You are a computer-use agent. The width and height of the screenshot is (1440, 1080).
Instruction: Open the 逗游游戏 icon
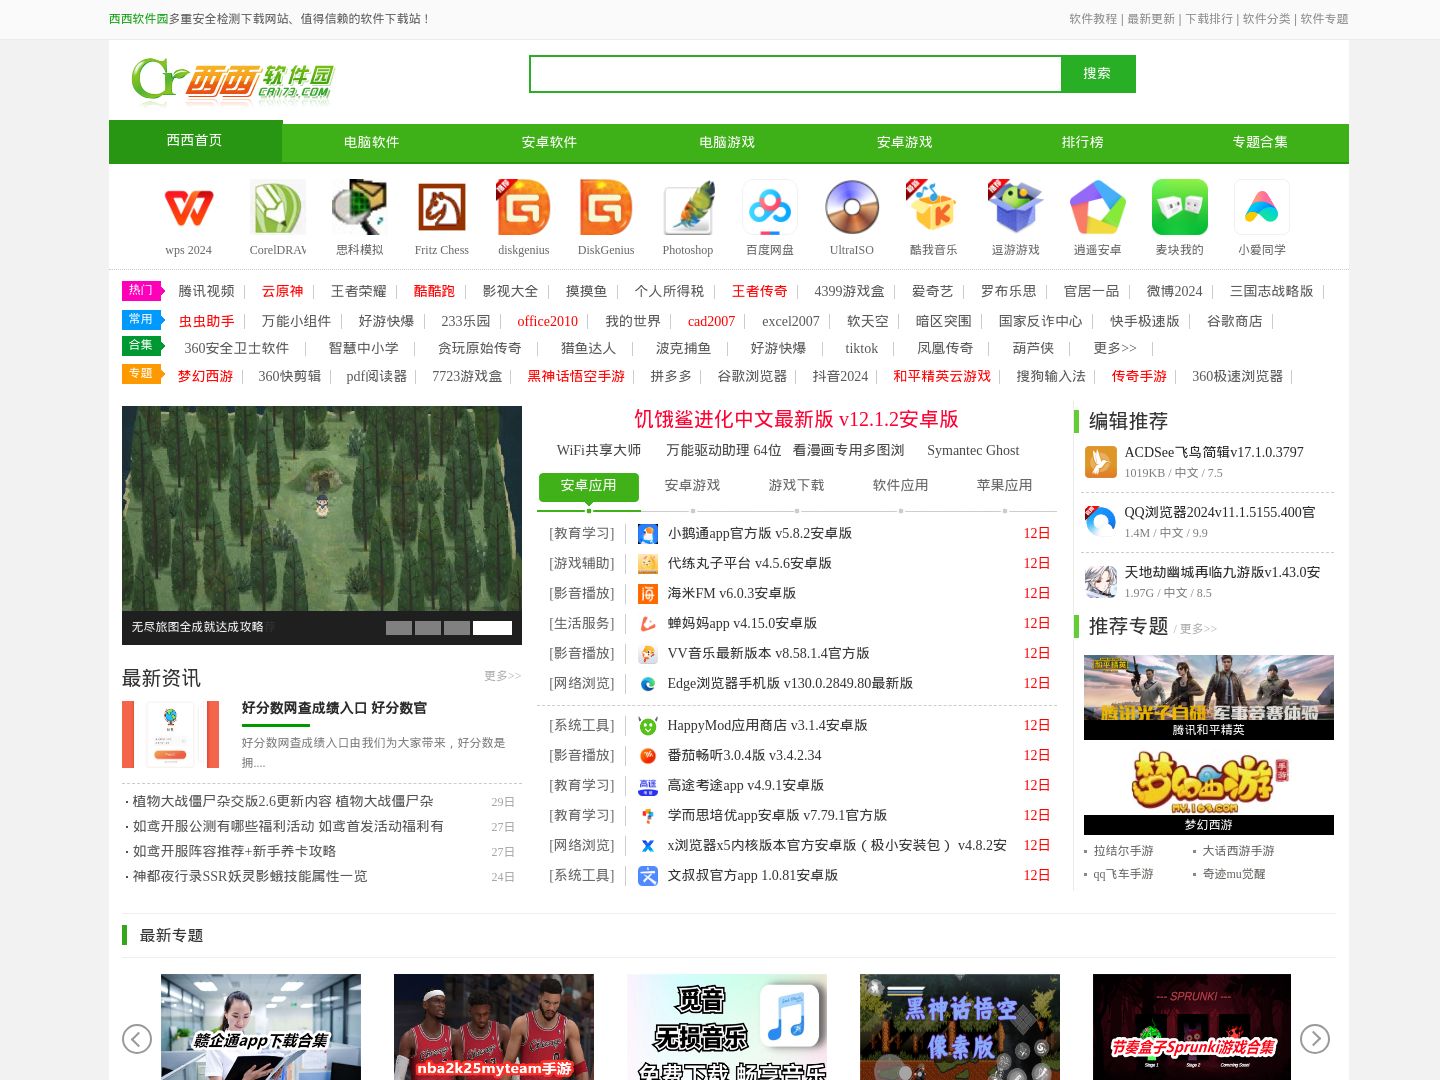pos(1016,207)
